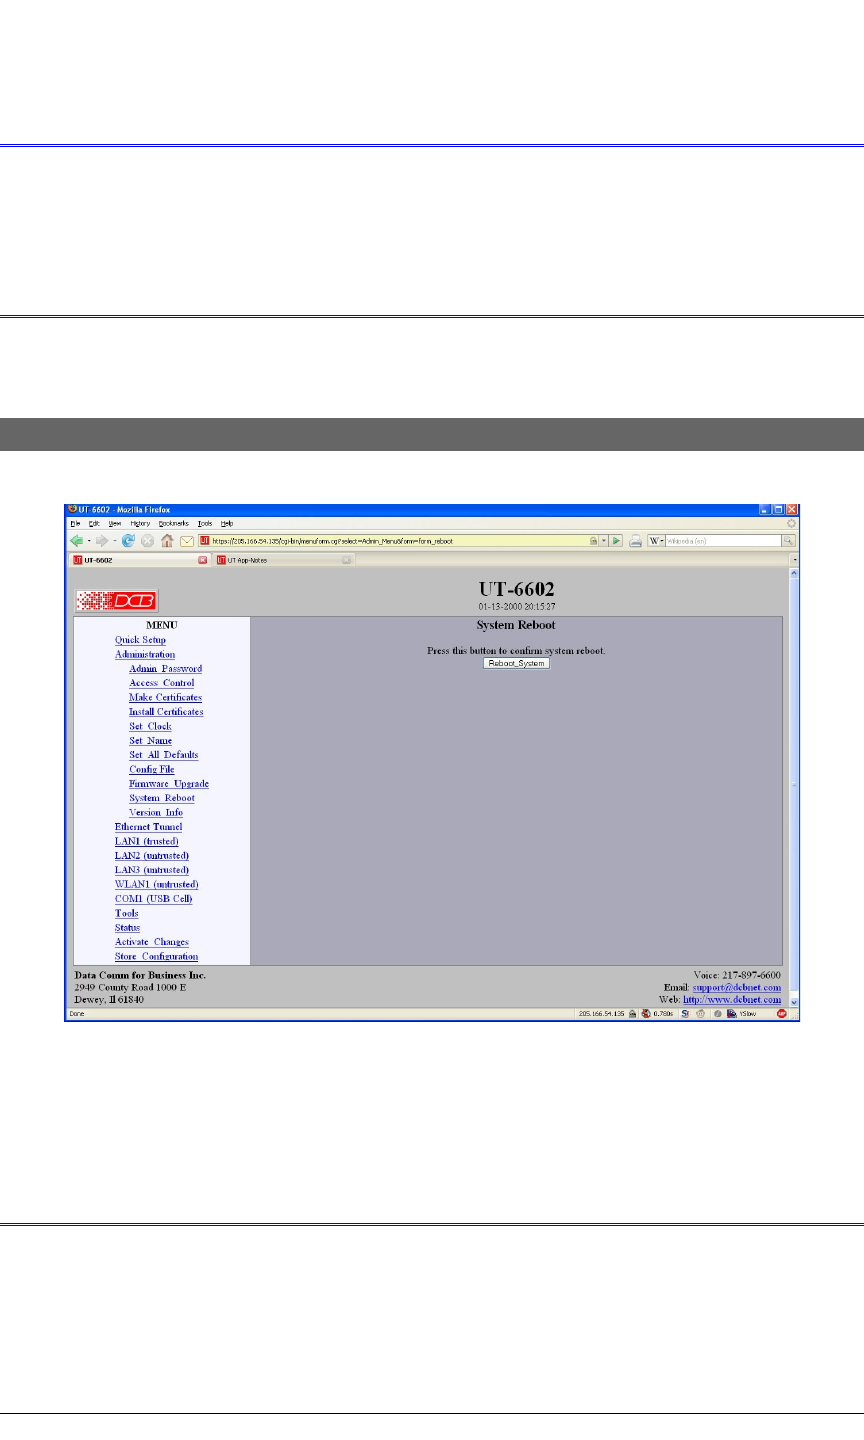
Task: Open the History menu
Action: point(140,523)
